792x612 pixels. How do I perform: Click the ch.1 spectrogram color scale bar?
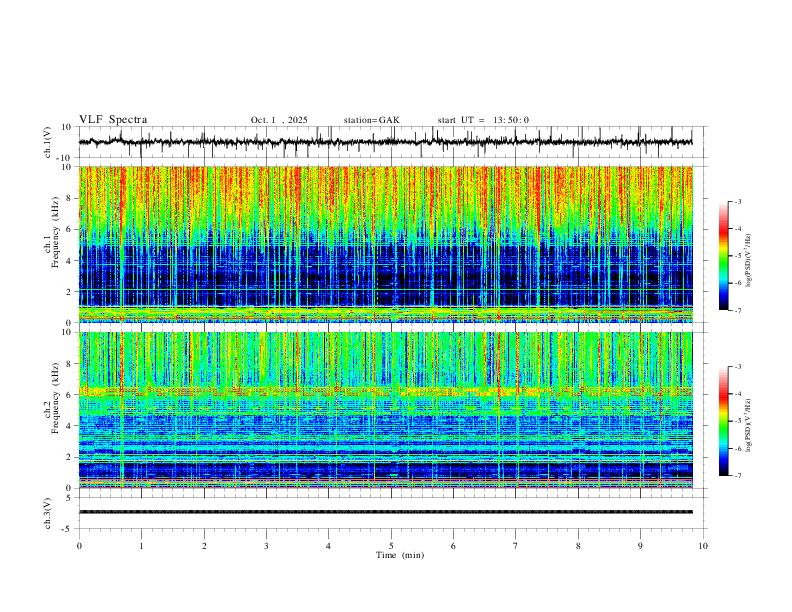723,256
